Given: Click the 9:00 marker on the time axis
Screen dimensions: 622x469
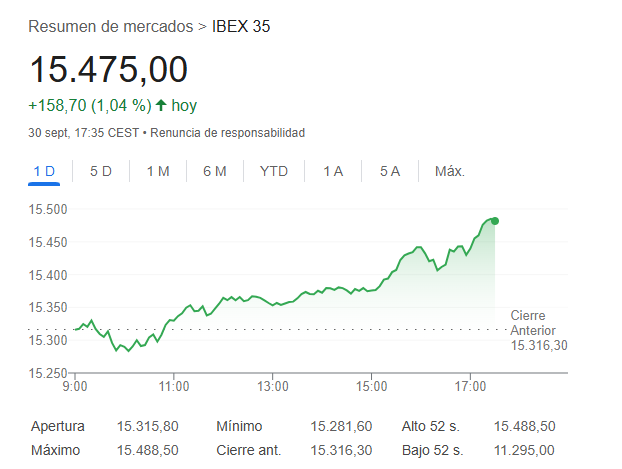Looking at the screenshot, I should [75, 386].
